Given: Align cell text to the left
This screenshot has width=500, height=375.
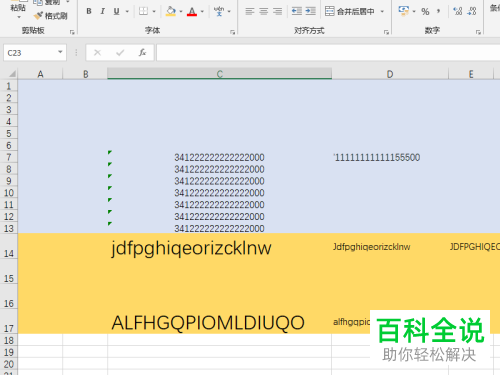Looking at the screenshot, I should click(249, 11).
